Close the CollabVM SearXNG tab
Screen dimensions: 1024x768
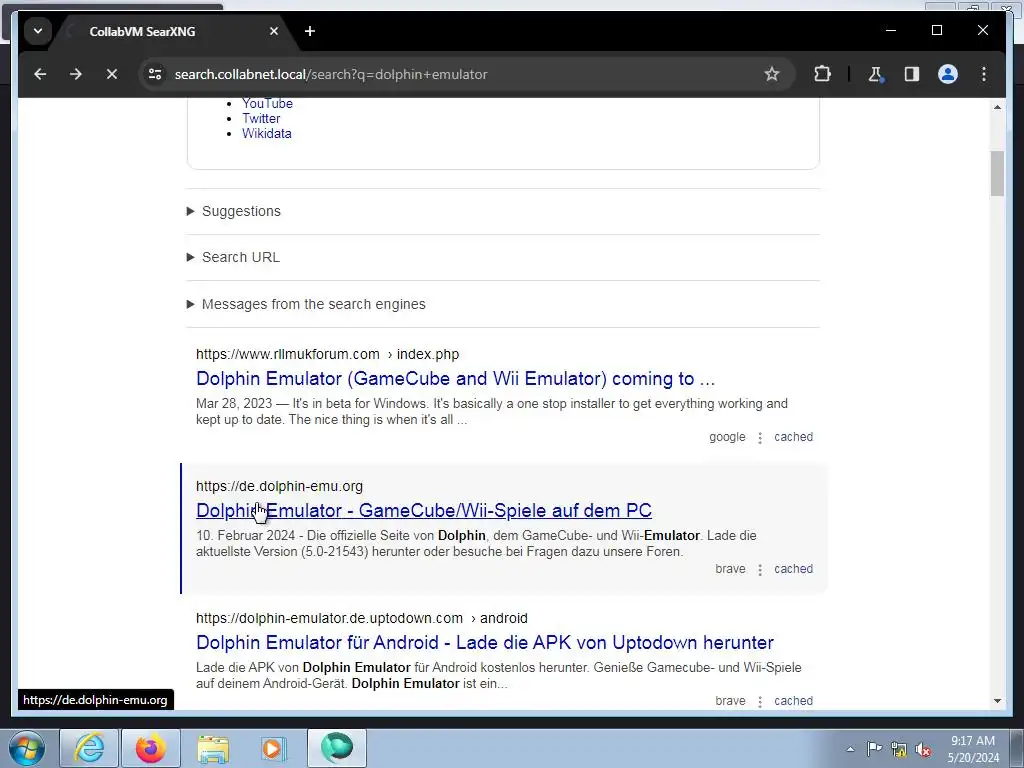click(x=274, y=31)
